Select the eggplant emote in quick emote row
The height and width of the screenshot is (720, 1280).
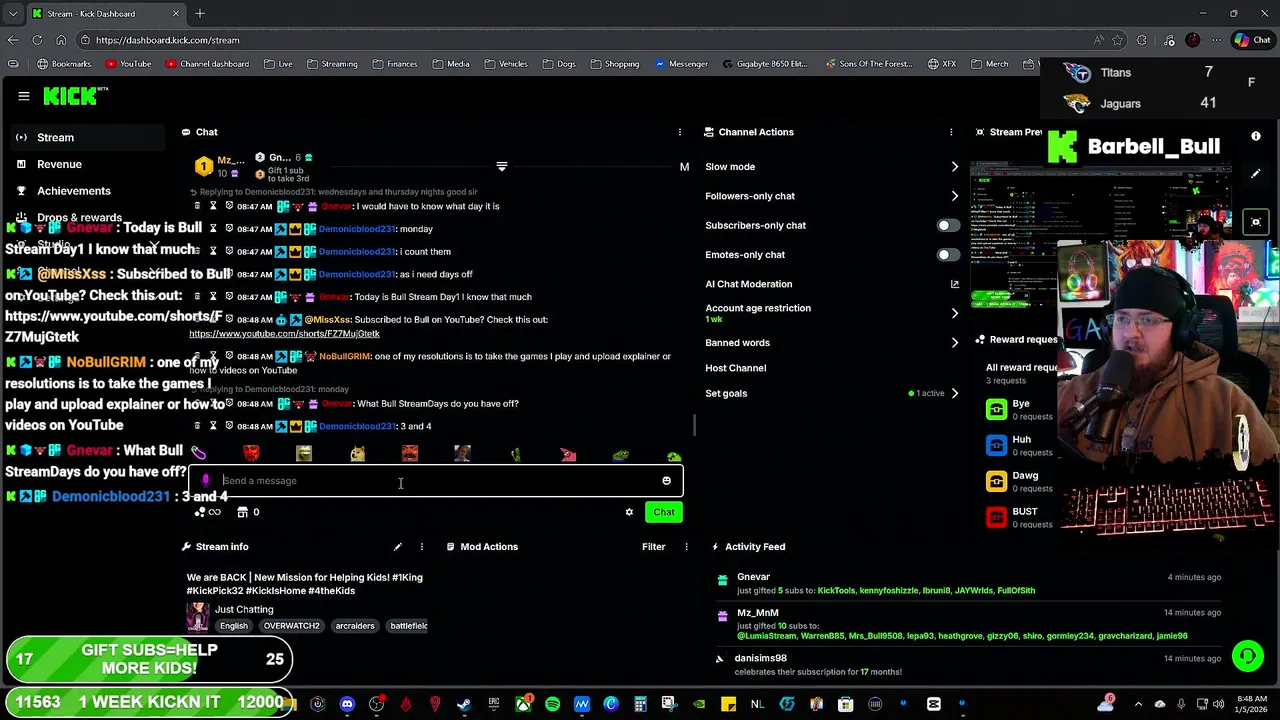point(199,455)
